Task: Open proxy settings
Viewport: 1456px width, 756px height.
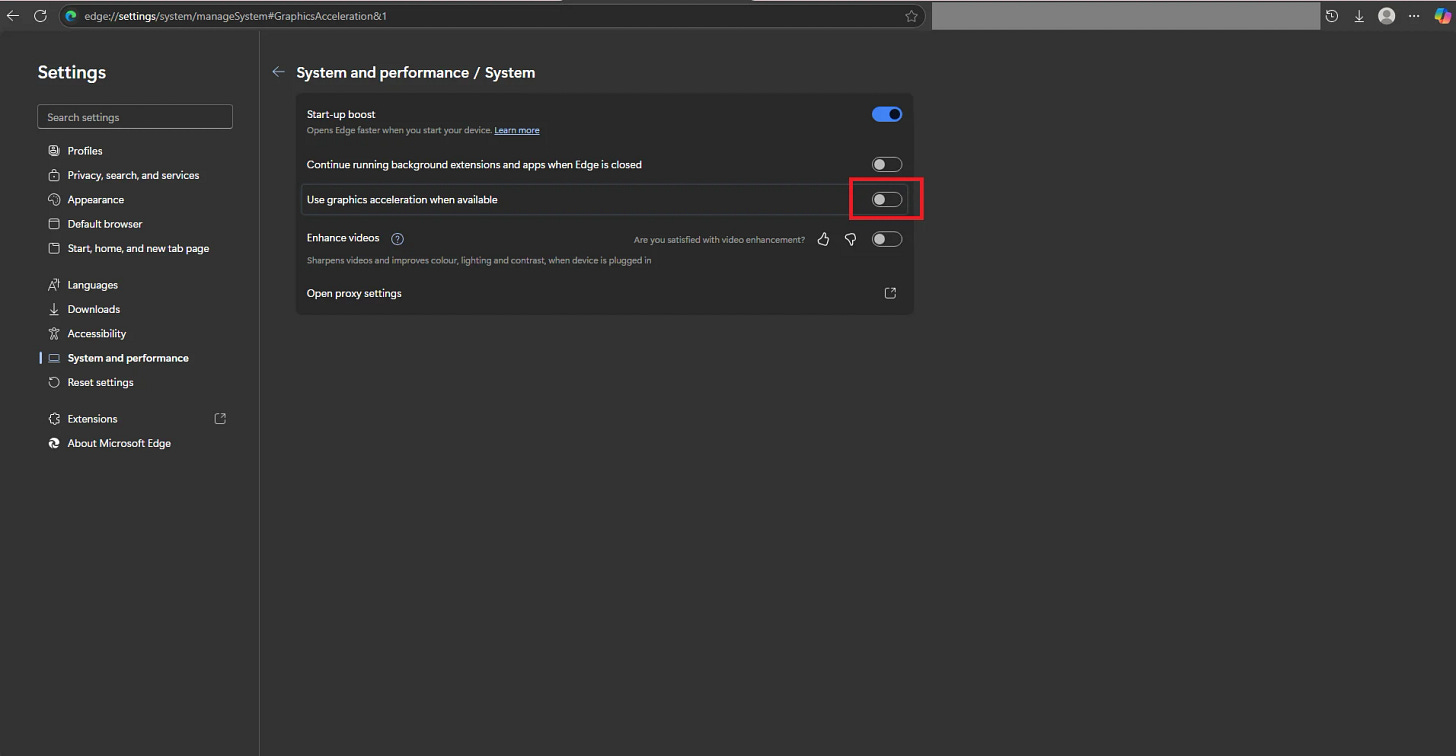Action: point(889,293)
